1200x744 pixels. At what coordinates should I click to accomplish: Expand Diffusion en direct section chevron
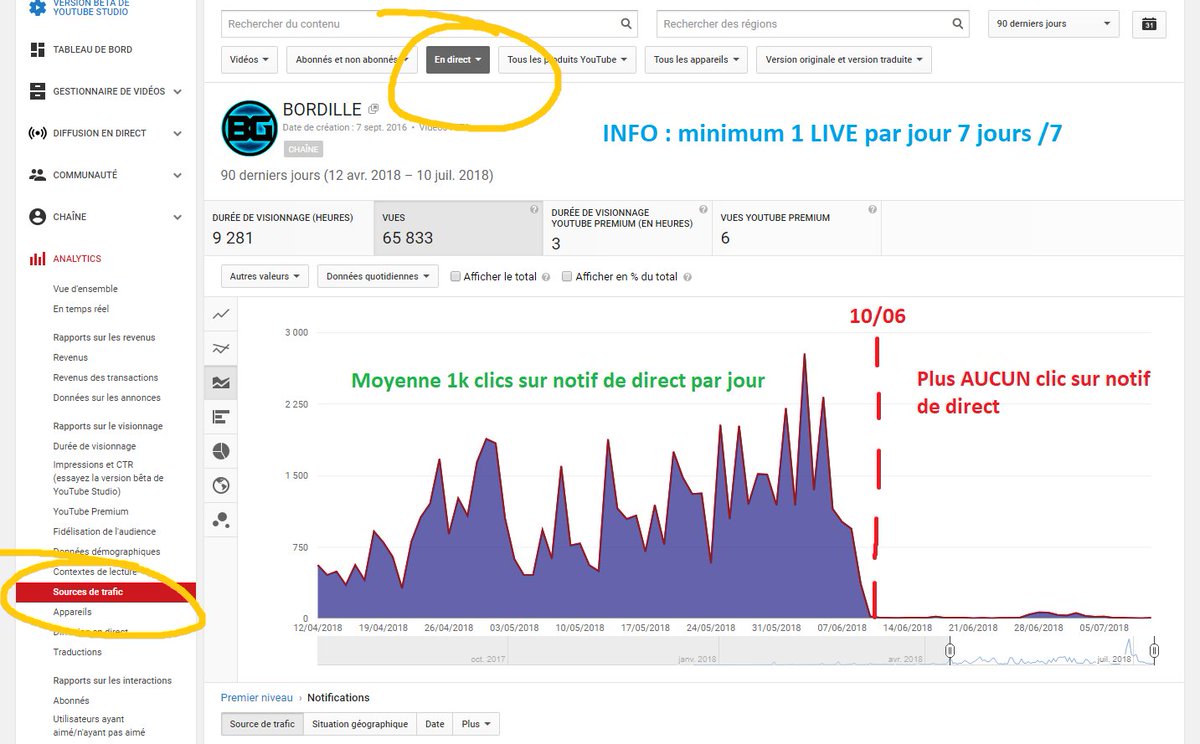pos(177,134)
